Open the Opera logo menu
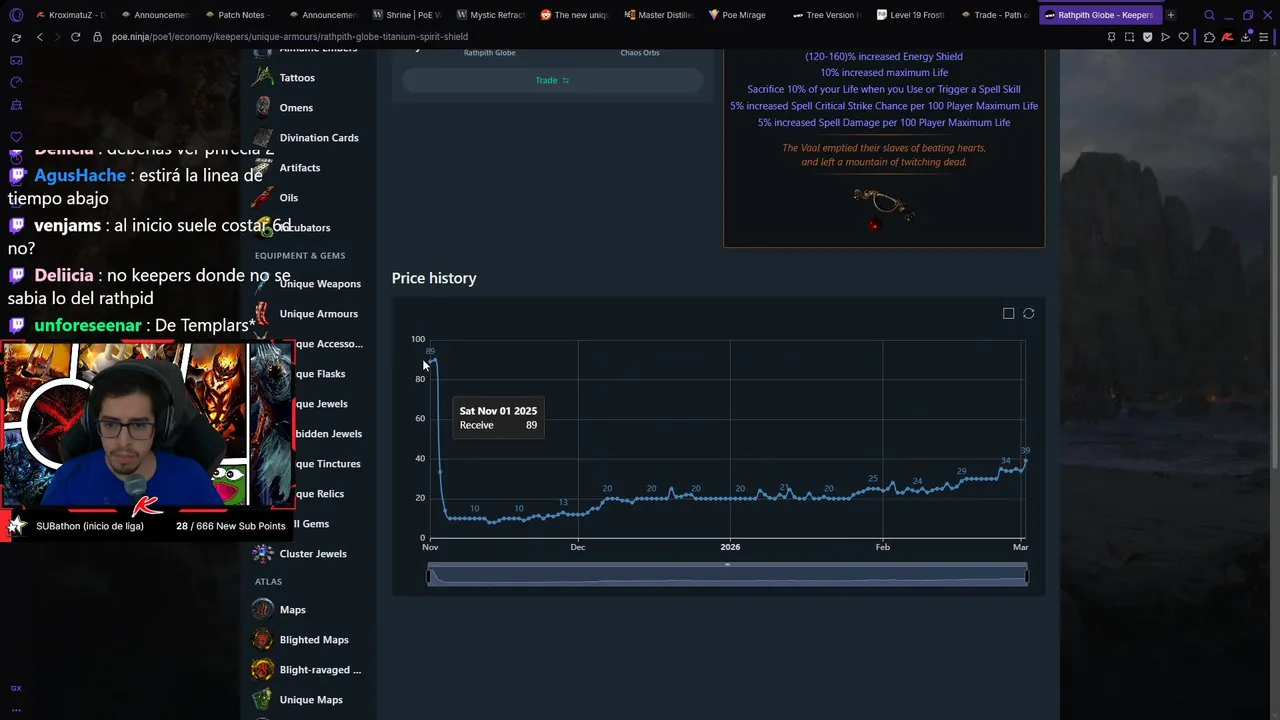The image size is (1280, 720). 15,15
